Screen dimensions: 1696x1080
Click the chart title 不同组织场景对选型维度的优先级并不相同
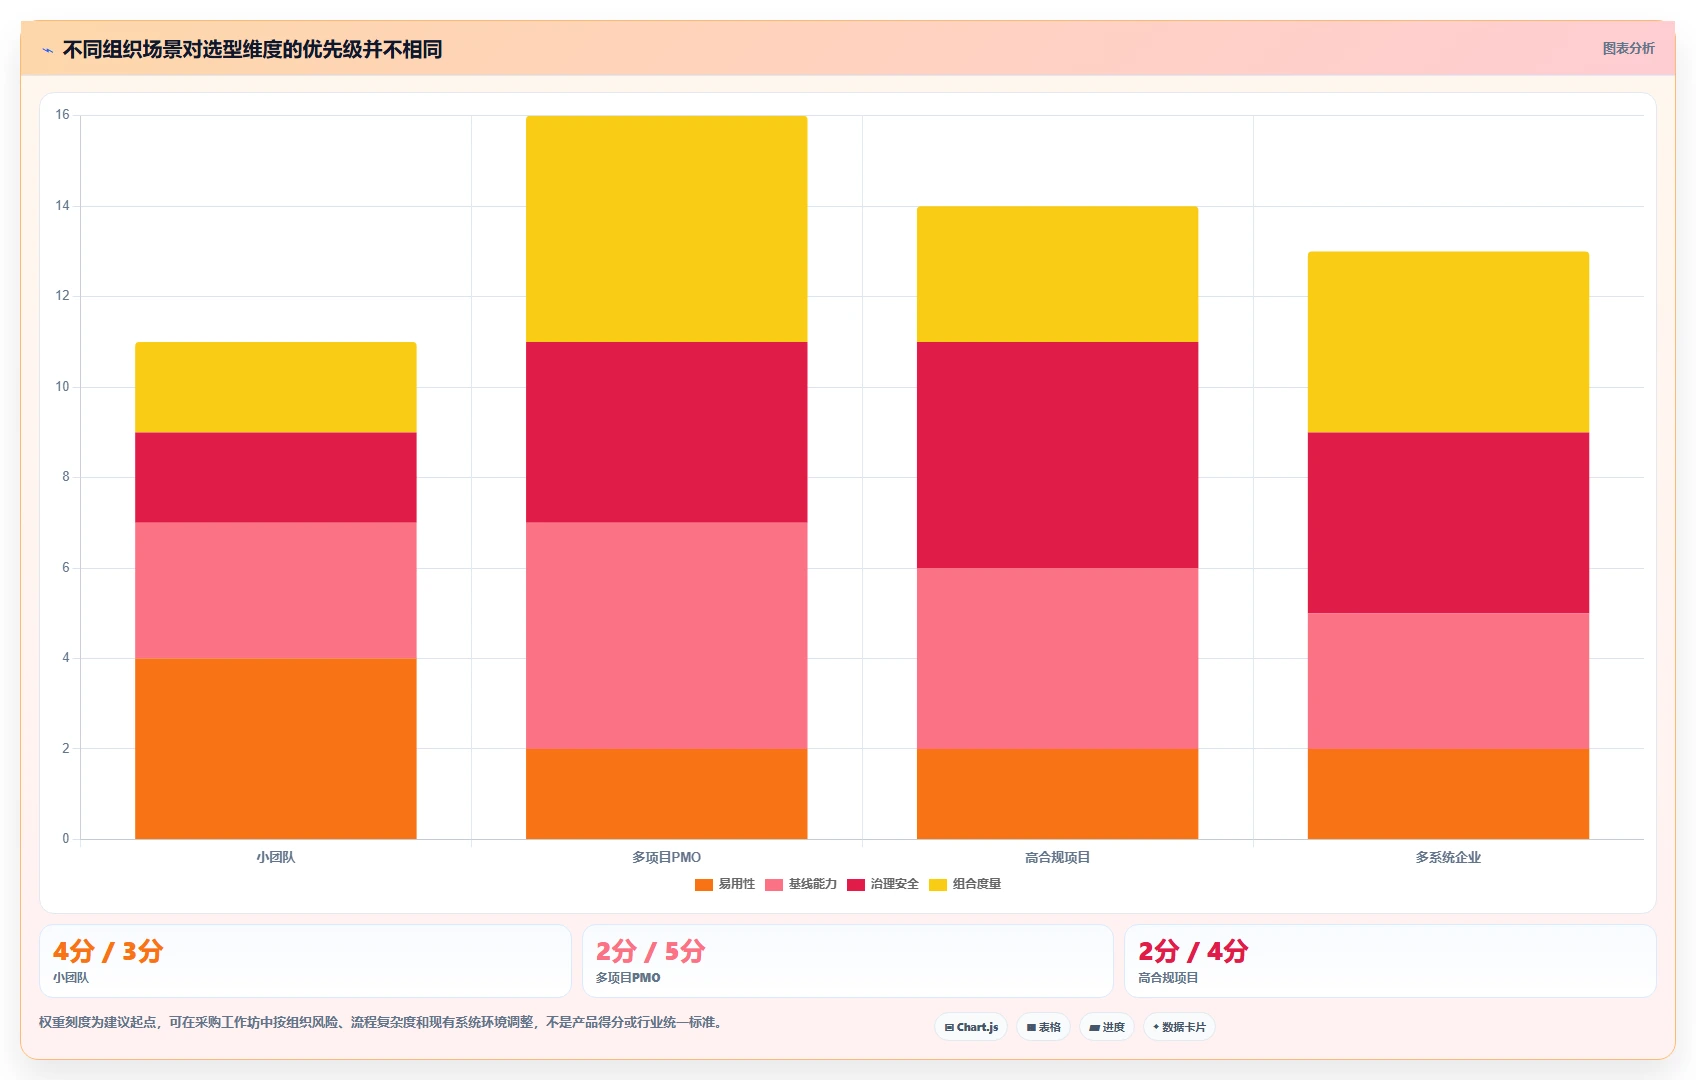click(252, 49)
